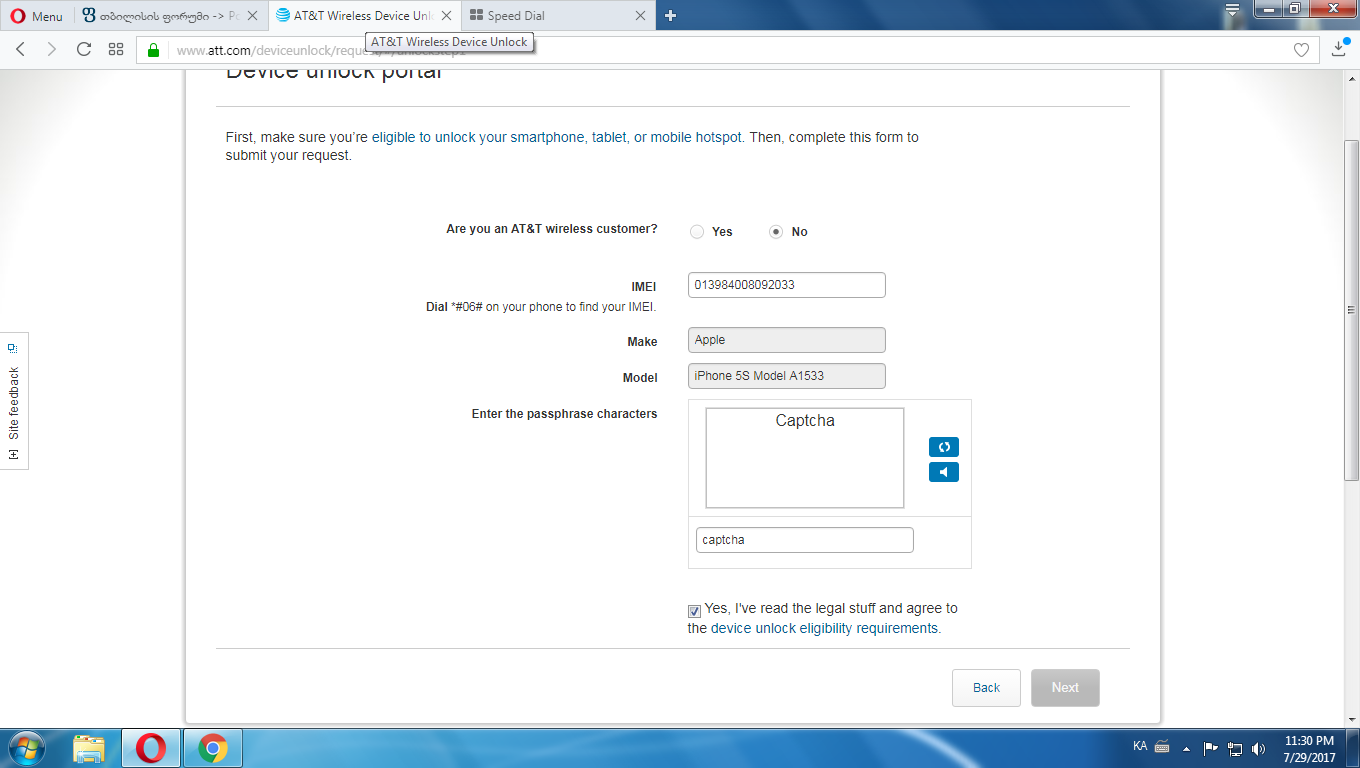Open the Site feedback side tab
Screen dimensions: 1360x768
click(x=14, y=401)
